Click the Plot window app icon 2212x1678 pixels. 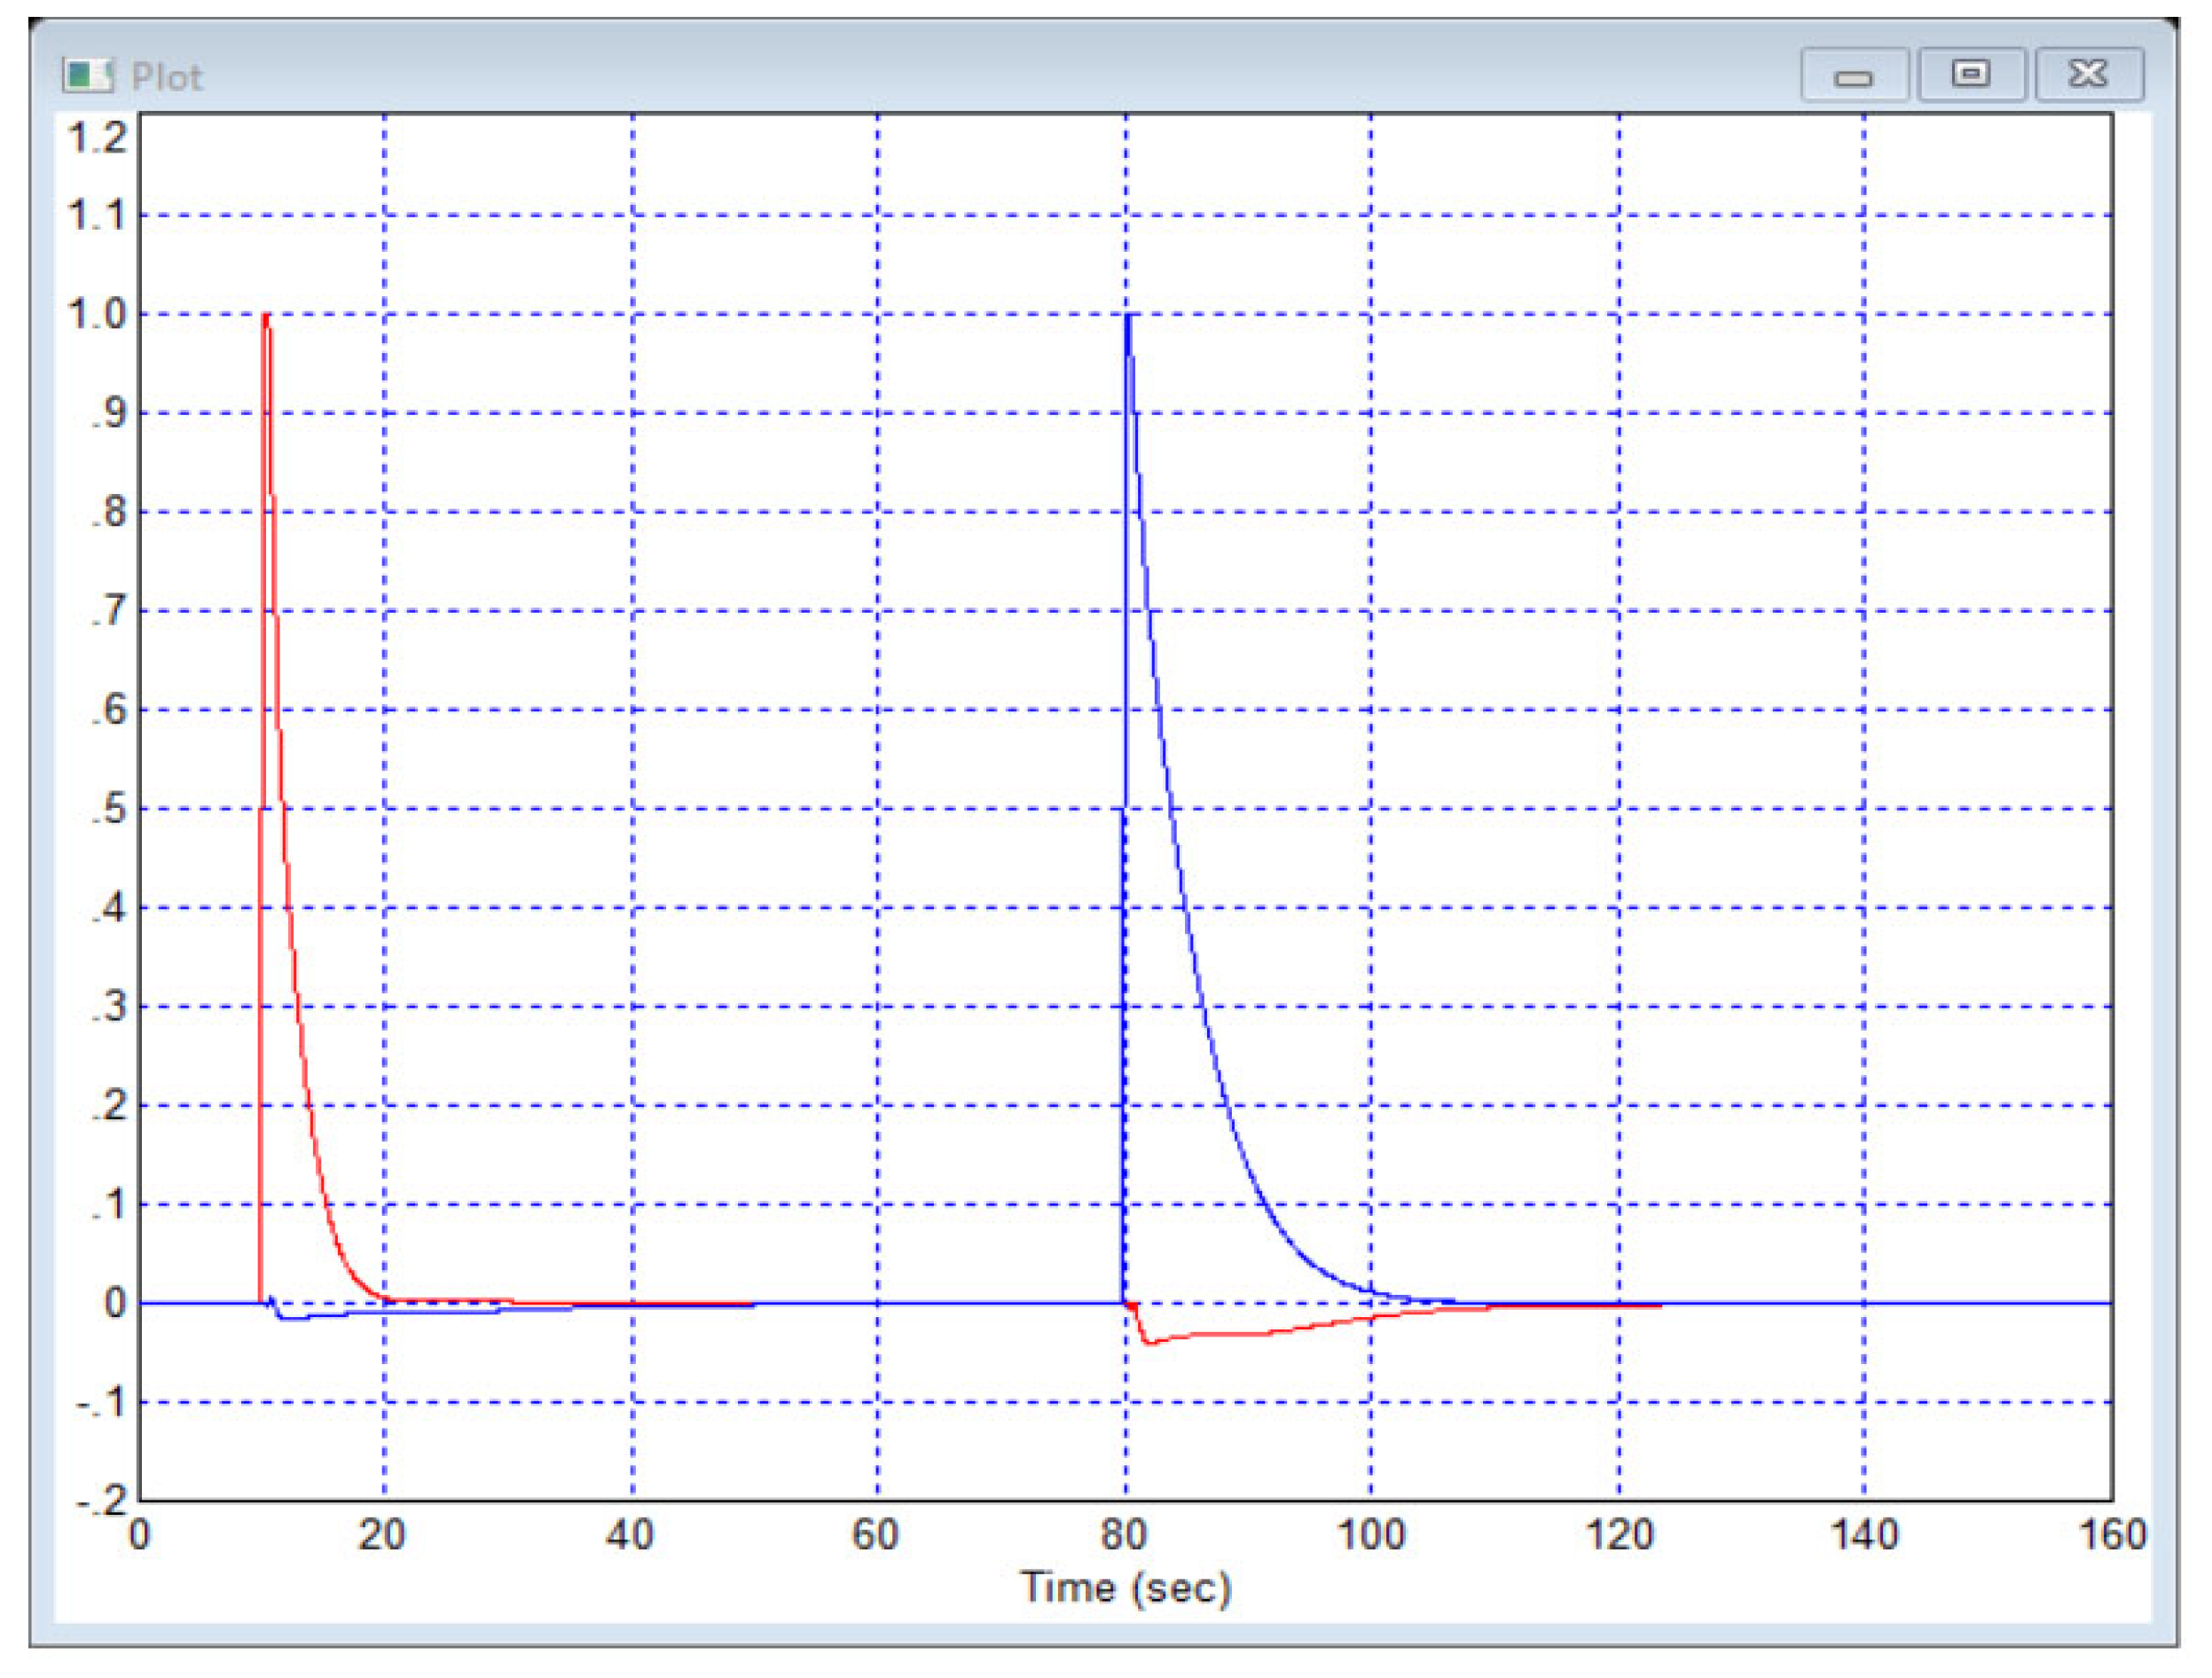[x=88, y=75]
